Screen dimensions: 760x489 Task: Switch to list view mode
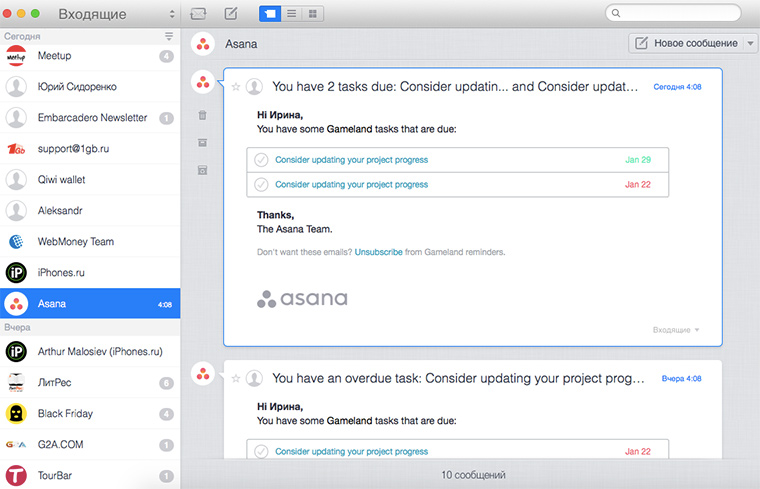pos(291,14)
